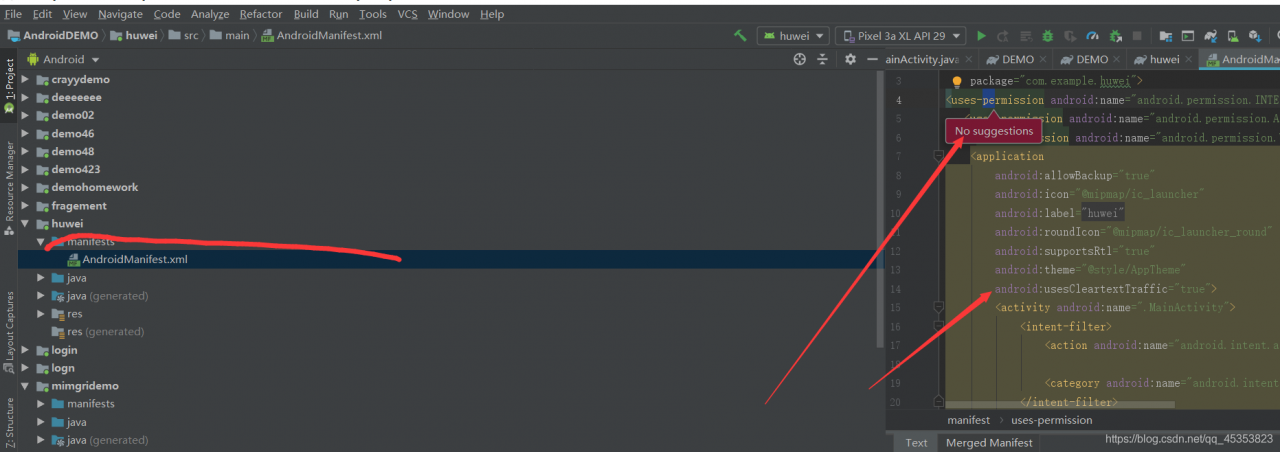
Task: Click Run with Coverage icon
Action: click(x=1070, y=36)
